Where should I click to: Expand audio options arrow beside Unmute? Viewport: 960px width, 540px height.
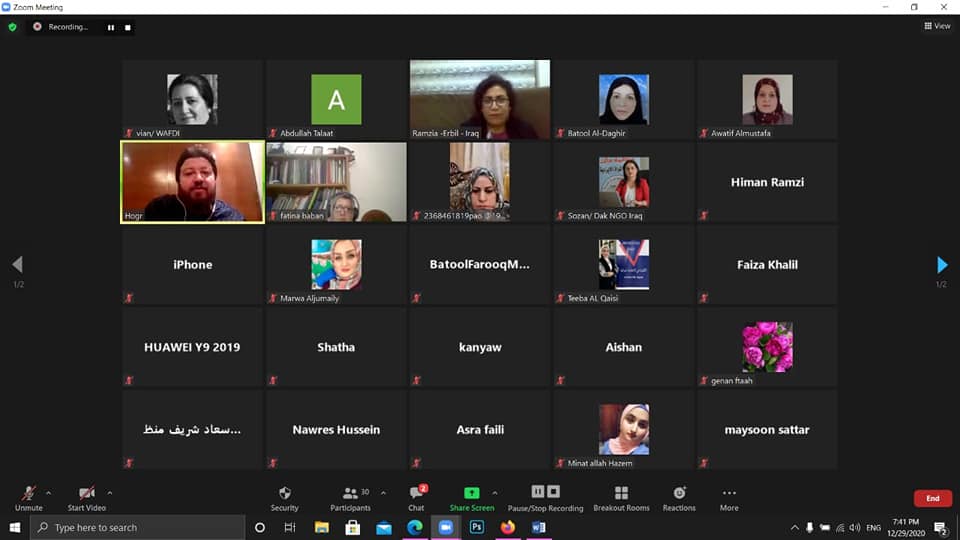tap(49, 492)
